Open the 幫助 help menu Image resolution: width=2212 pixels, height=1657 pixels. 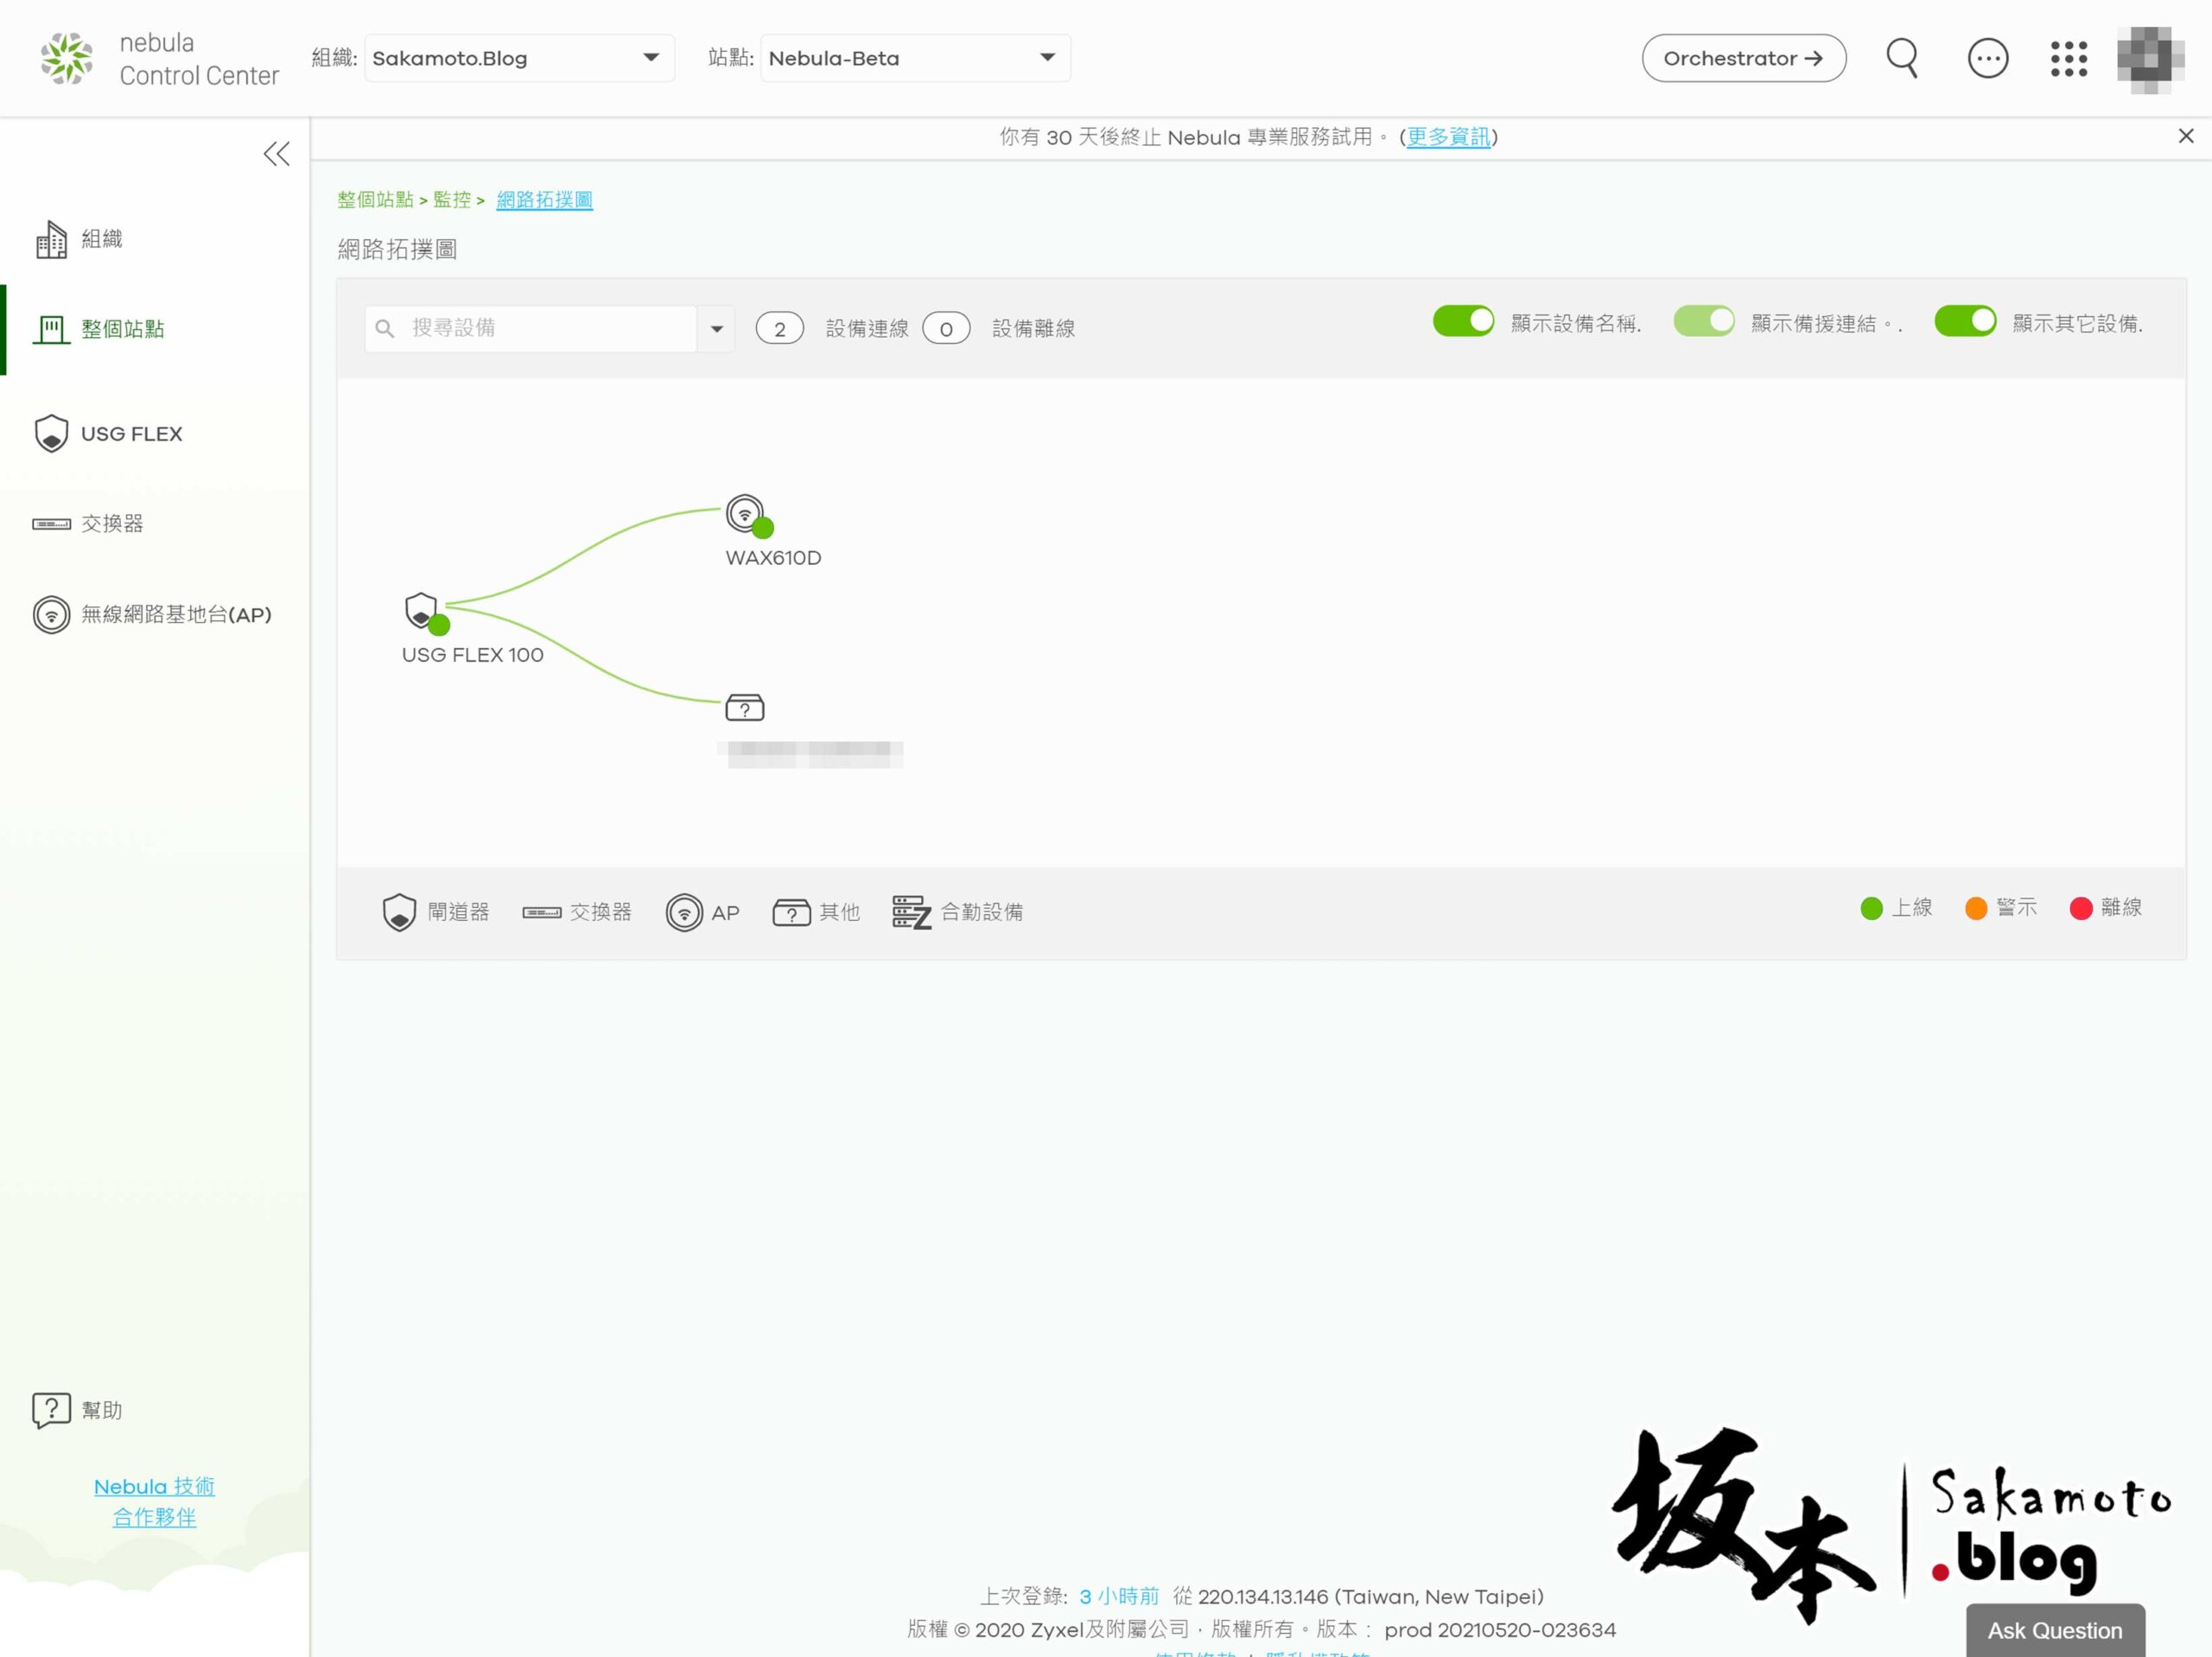tap(77, 1409)
